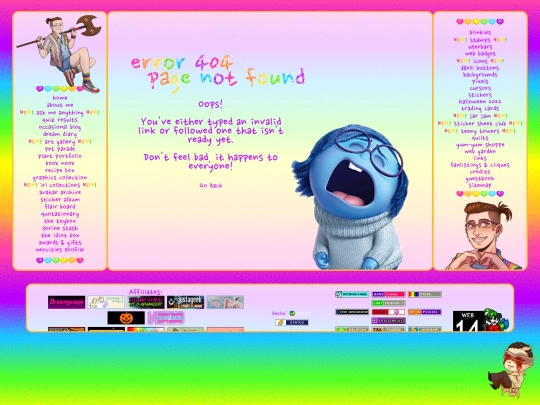
Task: Click the rainbow STATUS badge
Action: click(x=292, y=323)
